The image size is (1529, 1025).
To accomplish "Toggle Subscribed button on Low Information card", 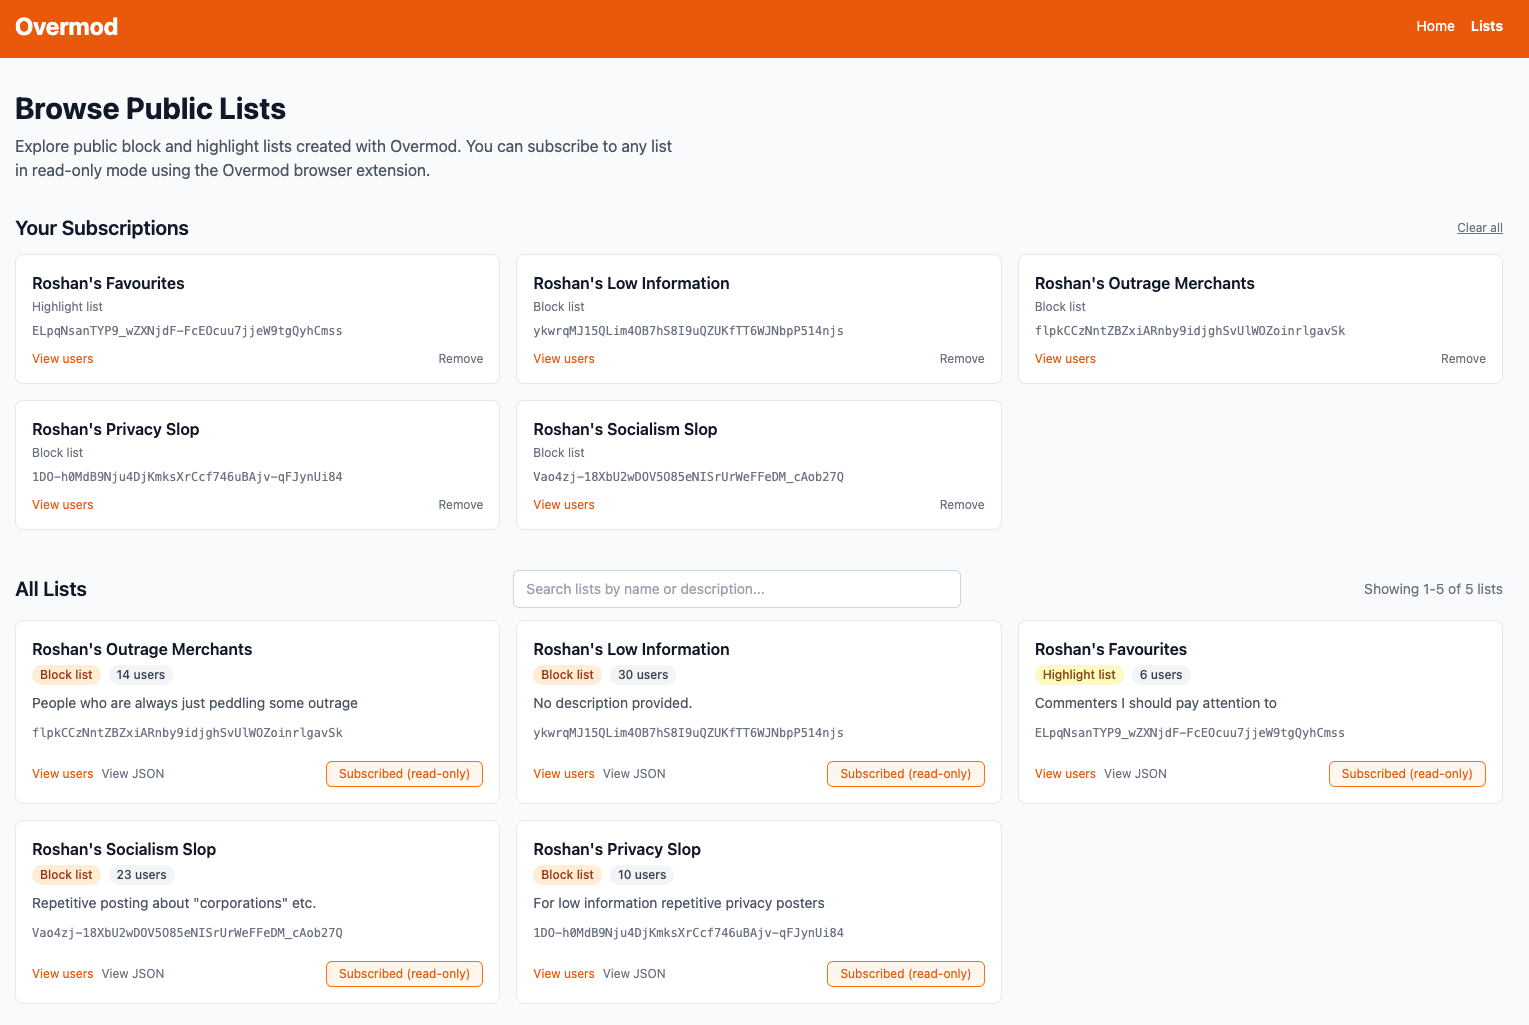I will (905, 774).
